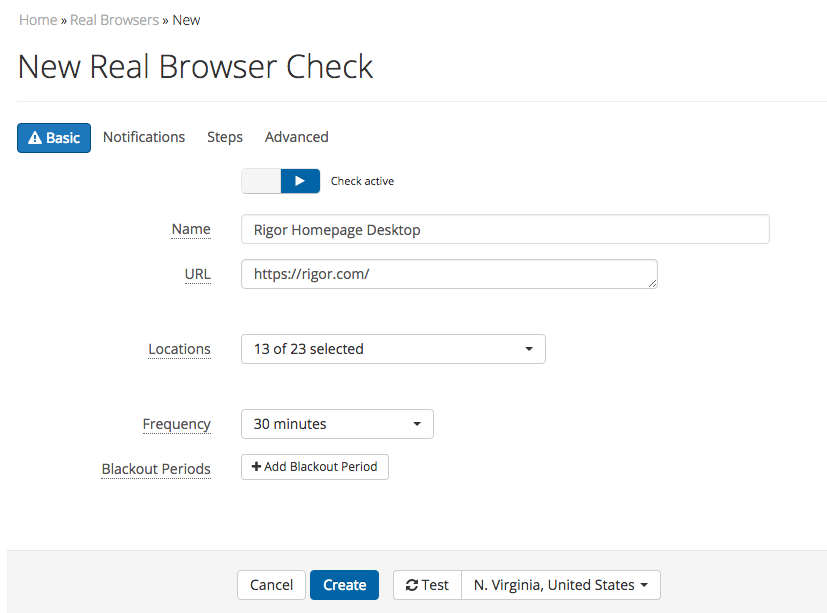Screen dimensions: 827x613
Task: Click the play arrow icon on active toggle
Action: (300, 181)
